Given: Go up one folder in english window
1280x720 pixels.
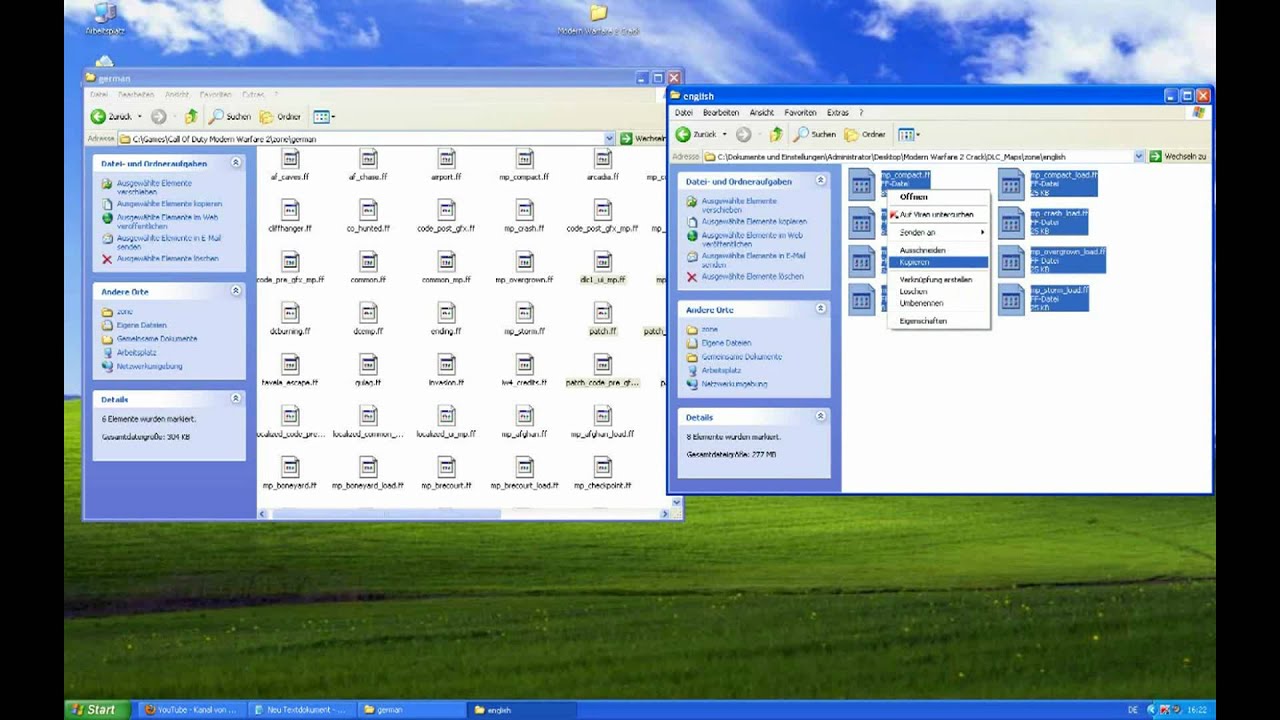Looking at the screenshot, I should coord(776,134).
